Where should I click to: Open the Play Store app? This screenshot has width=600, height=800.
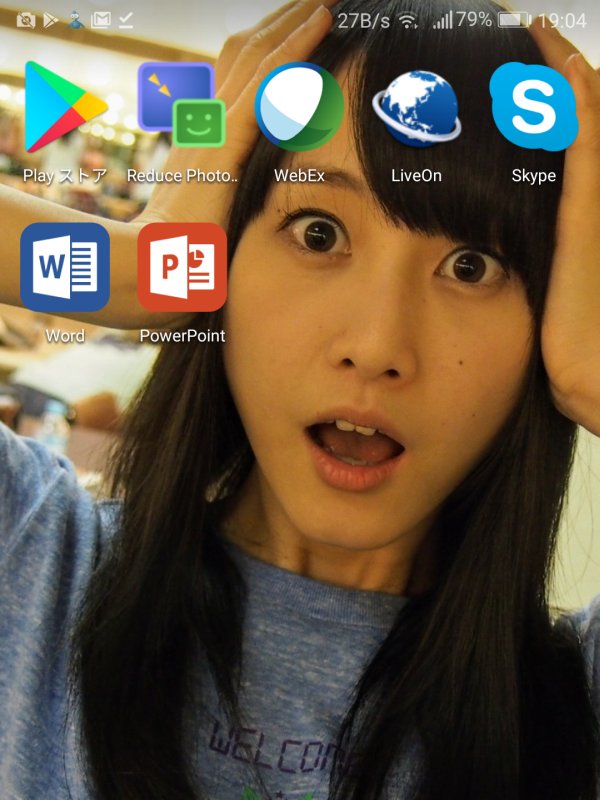[66, 107]
